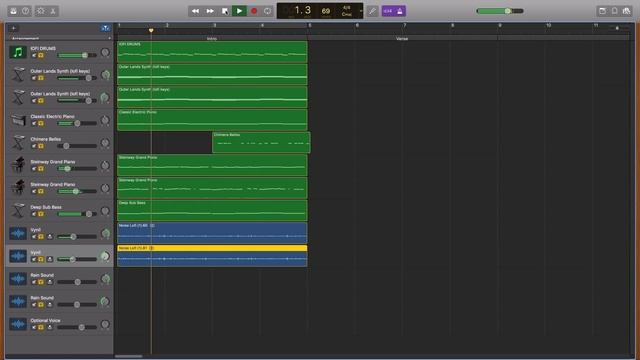Image resolution: width=640 pixels, height=360 pixels.
Task: Open the Tuner fork icon
Action: click(372, 11)
